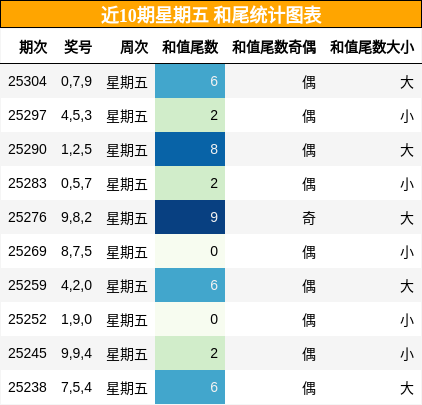Click tail value 6 in row 25238
This screenshot has height=405, width=422.
190,387
